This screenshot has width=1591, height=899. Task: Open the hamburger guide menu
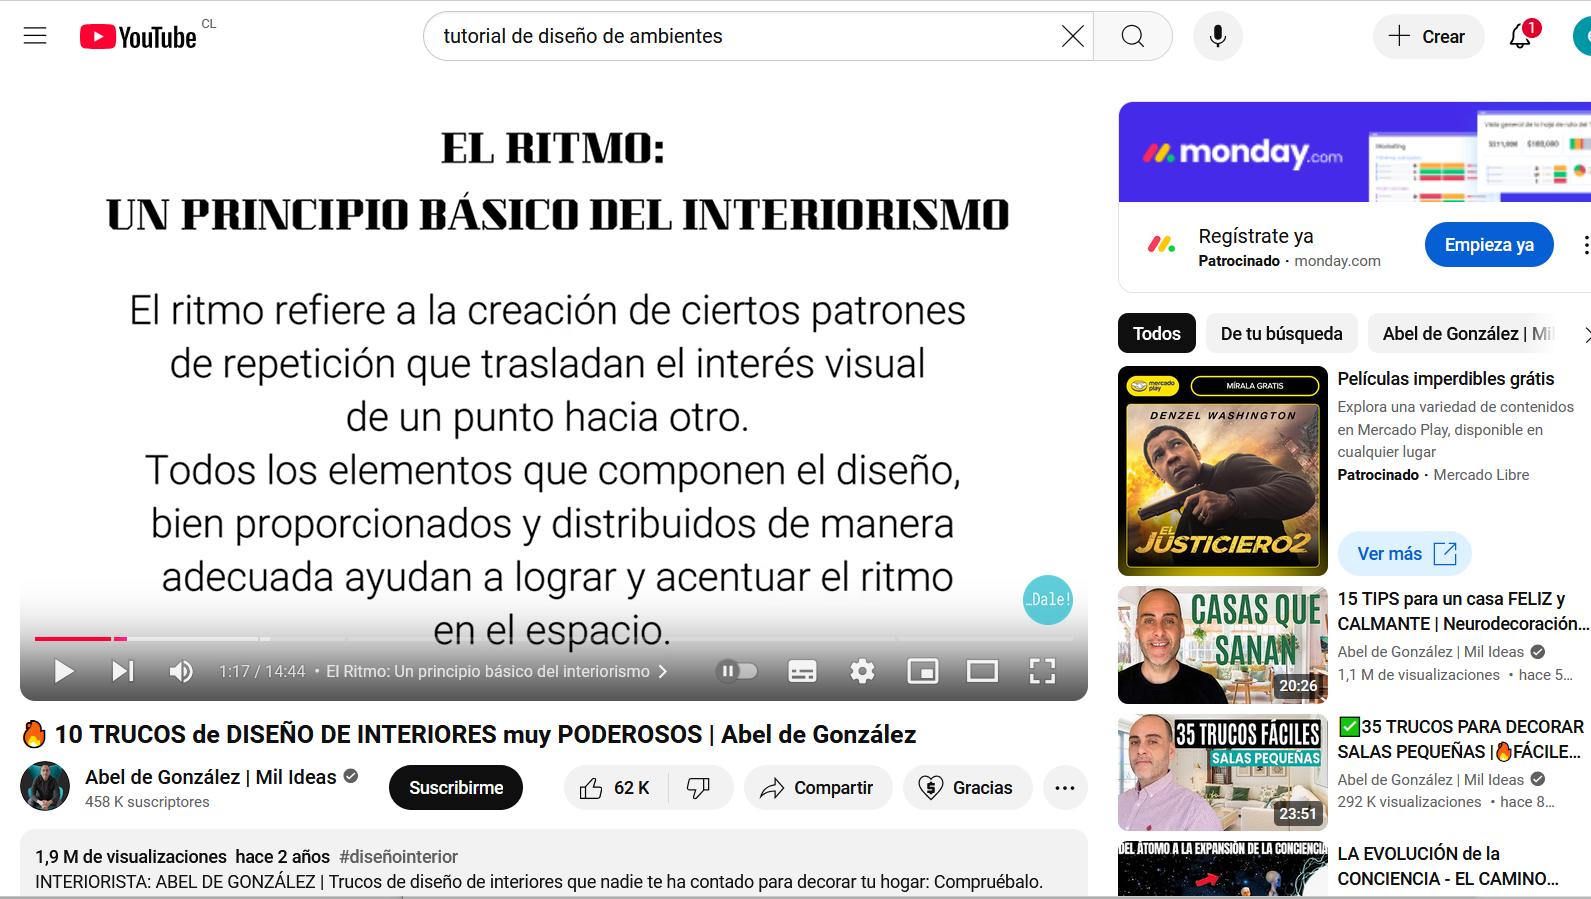35,36
